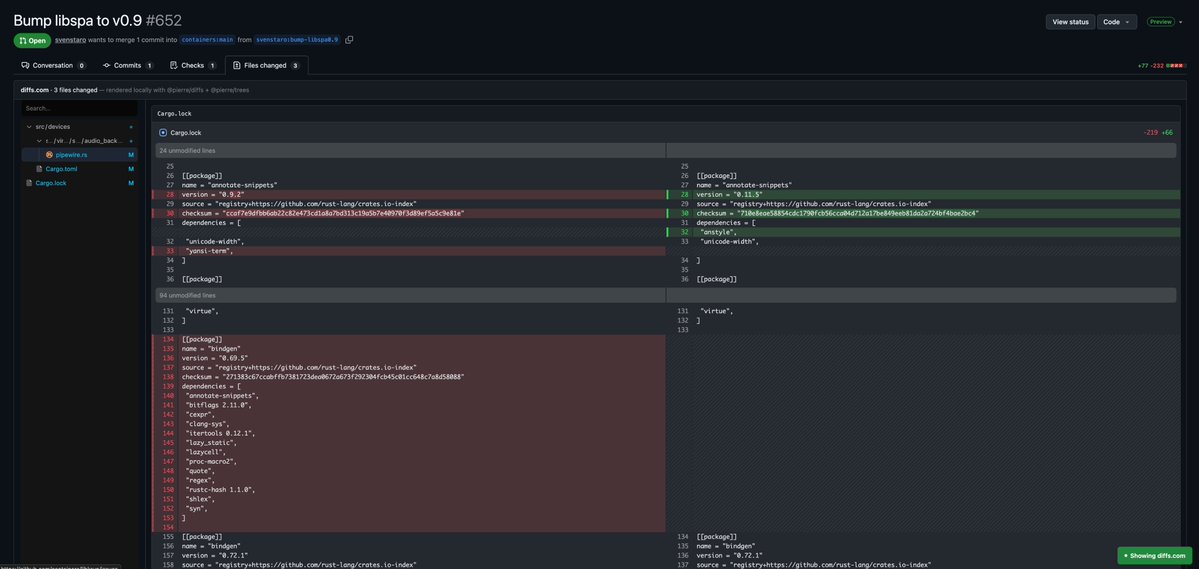
Task: Click the Commits tab commit icon
Action: click(x=107, y=66)
